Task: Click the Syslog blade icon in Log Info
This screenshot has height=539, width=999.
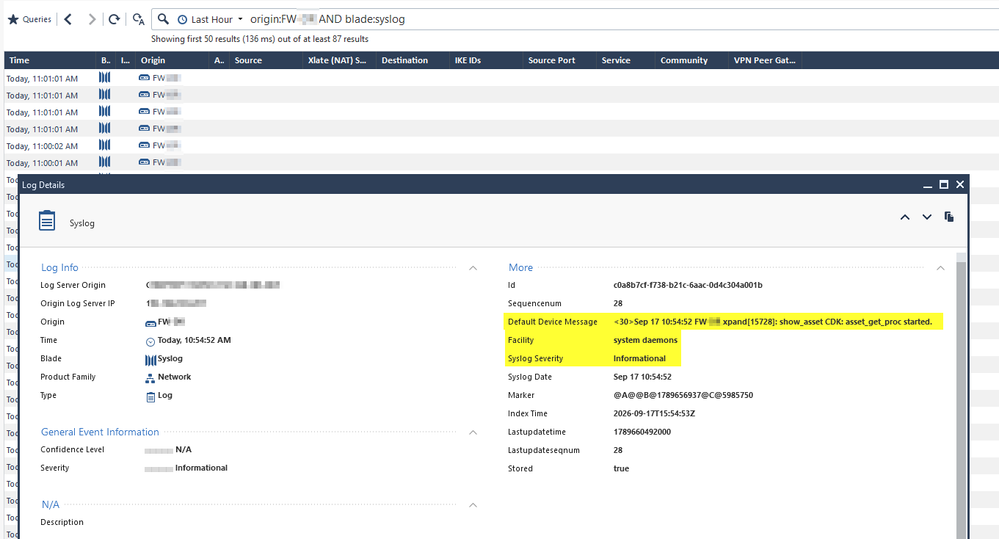Action: (x=150, y=360)
